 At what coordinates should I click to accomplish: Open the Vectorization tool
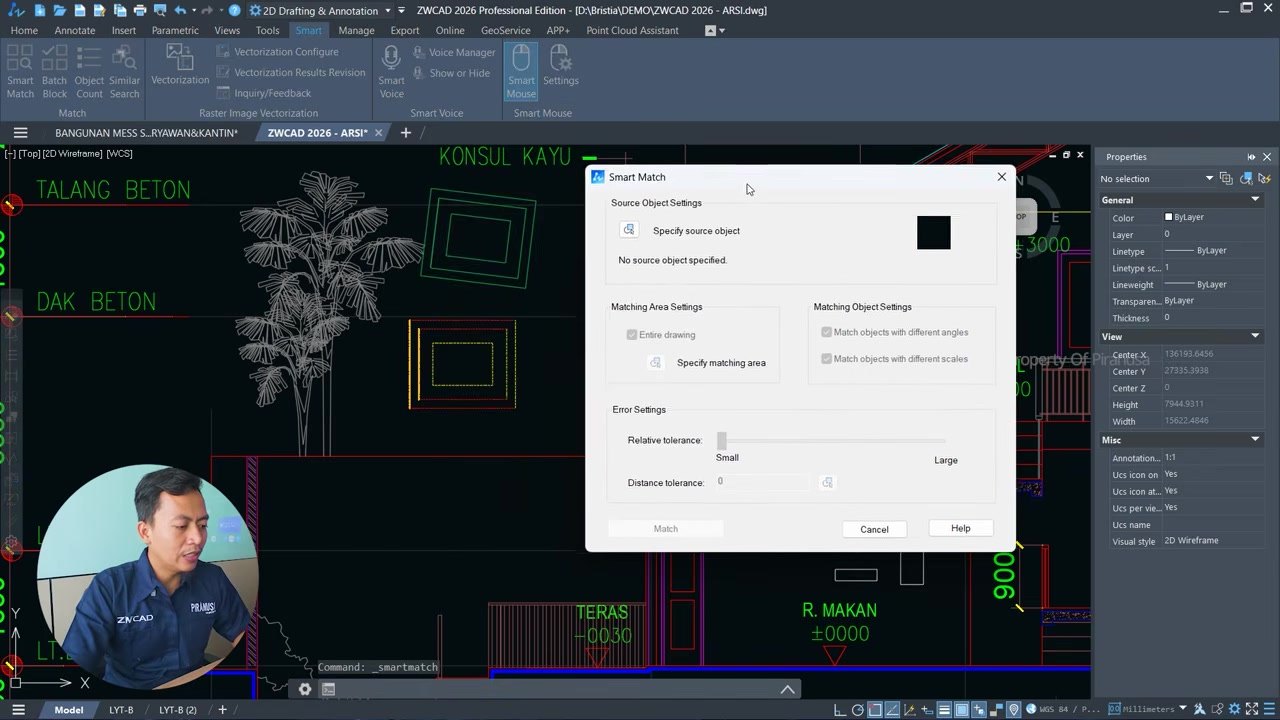point(180,65)
